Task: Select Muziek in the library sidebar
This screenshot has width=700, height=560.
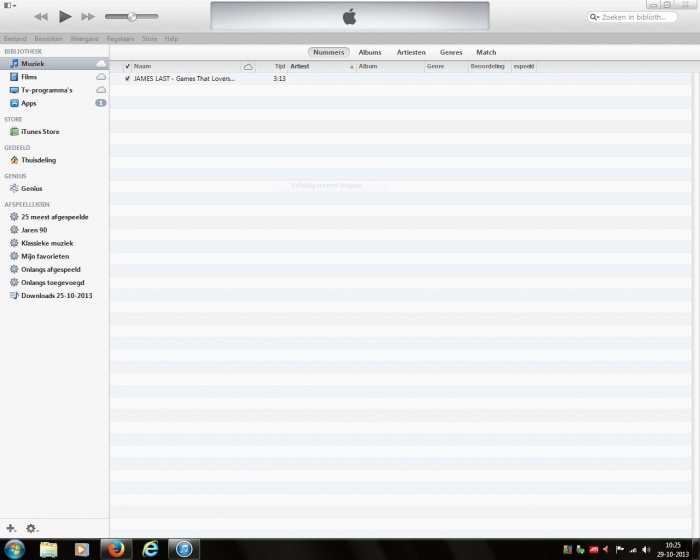Action: point(54,63)
